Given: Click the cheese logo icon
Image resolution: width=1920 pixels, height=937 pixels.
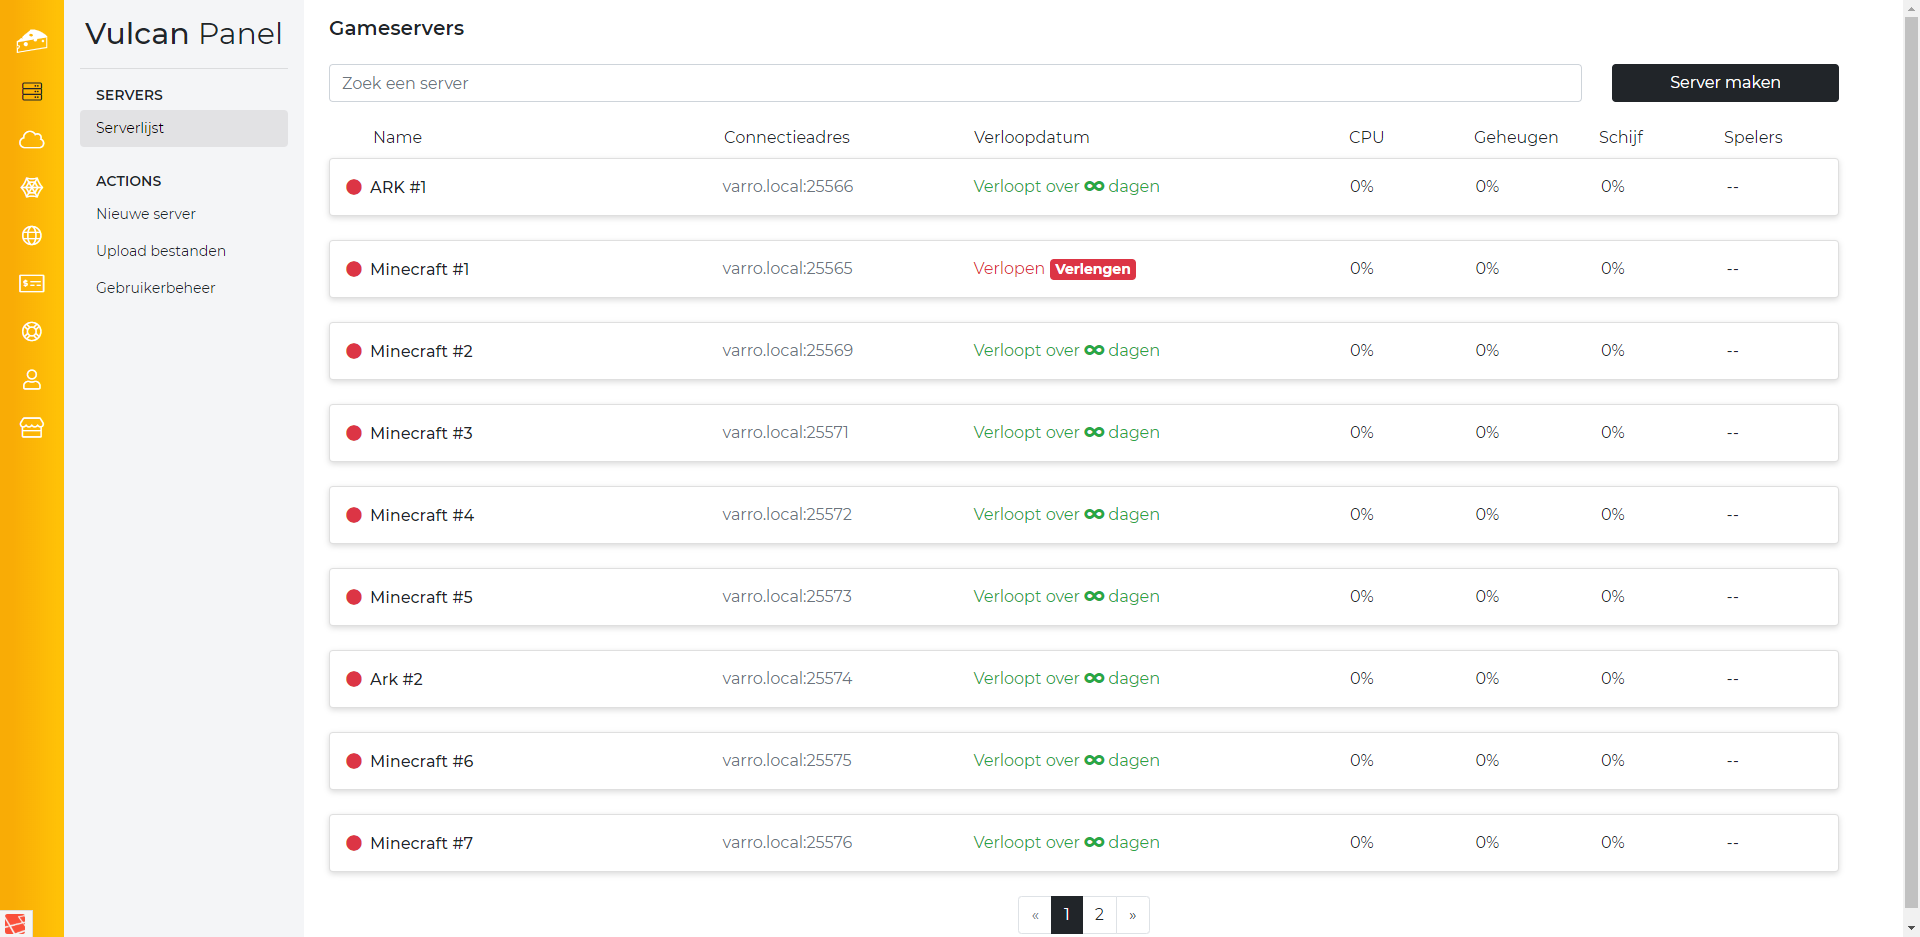Looking at the screenshot, I should click(32, 41).
